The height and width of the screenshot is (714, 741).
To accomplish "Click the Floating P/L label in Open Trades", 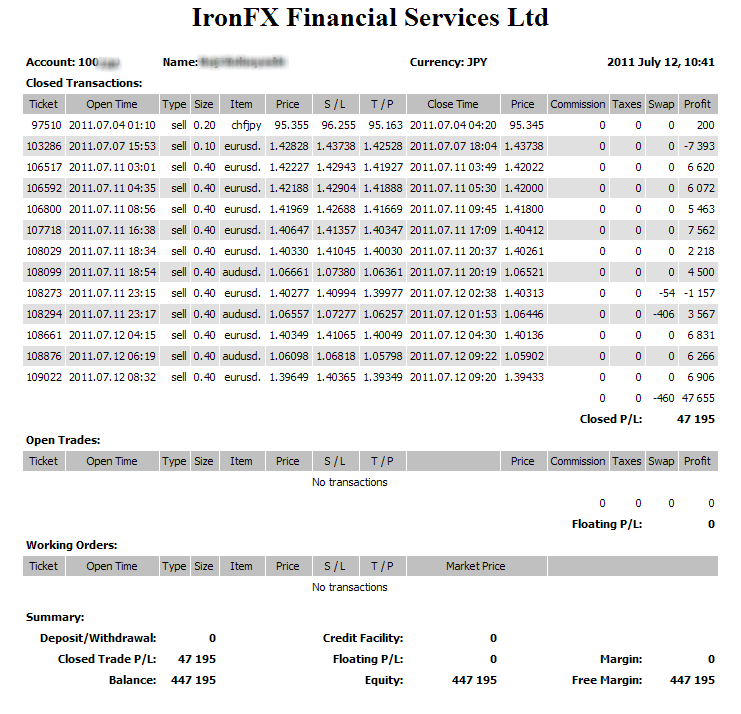I will tap(607, 525).
